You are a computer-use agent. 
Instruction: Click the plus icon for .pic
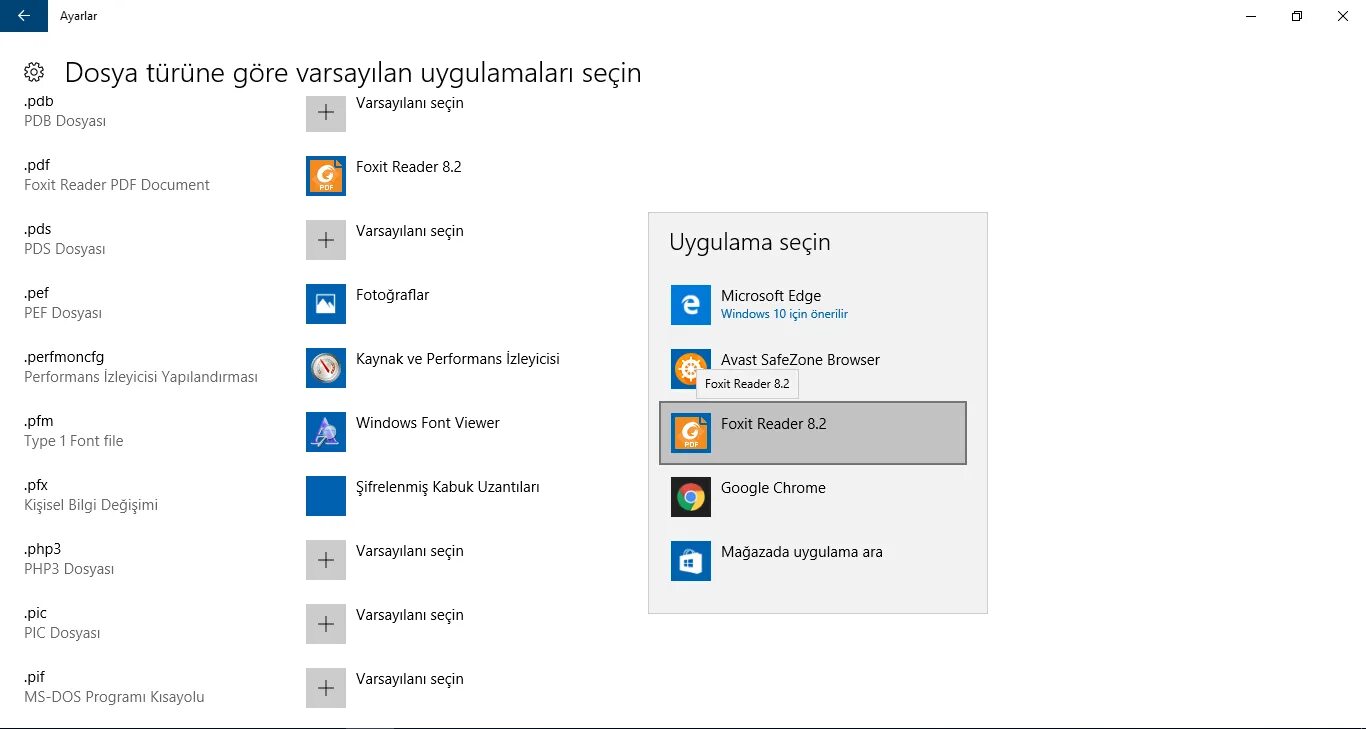click(x=326, y=624)
